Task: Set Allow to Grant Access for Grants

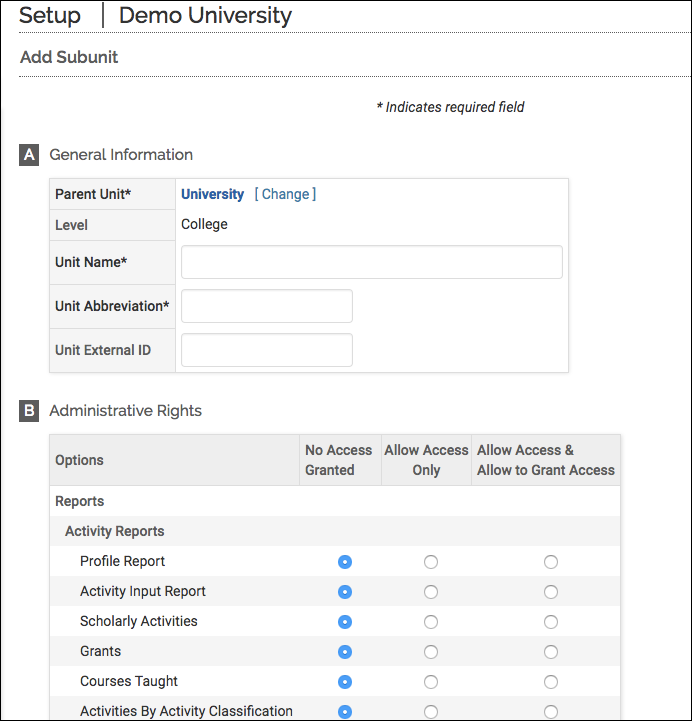Action: pos(551,652)
